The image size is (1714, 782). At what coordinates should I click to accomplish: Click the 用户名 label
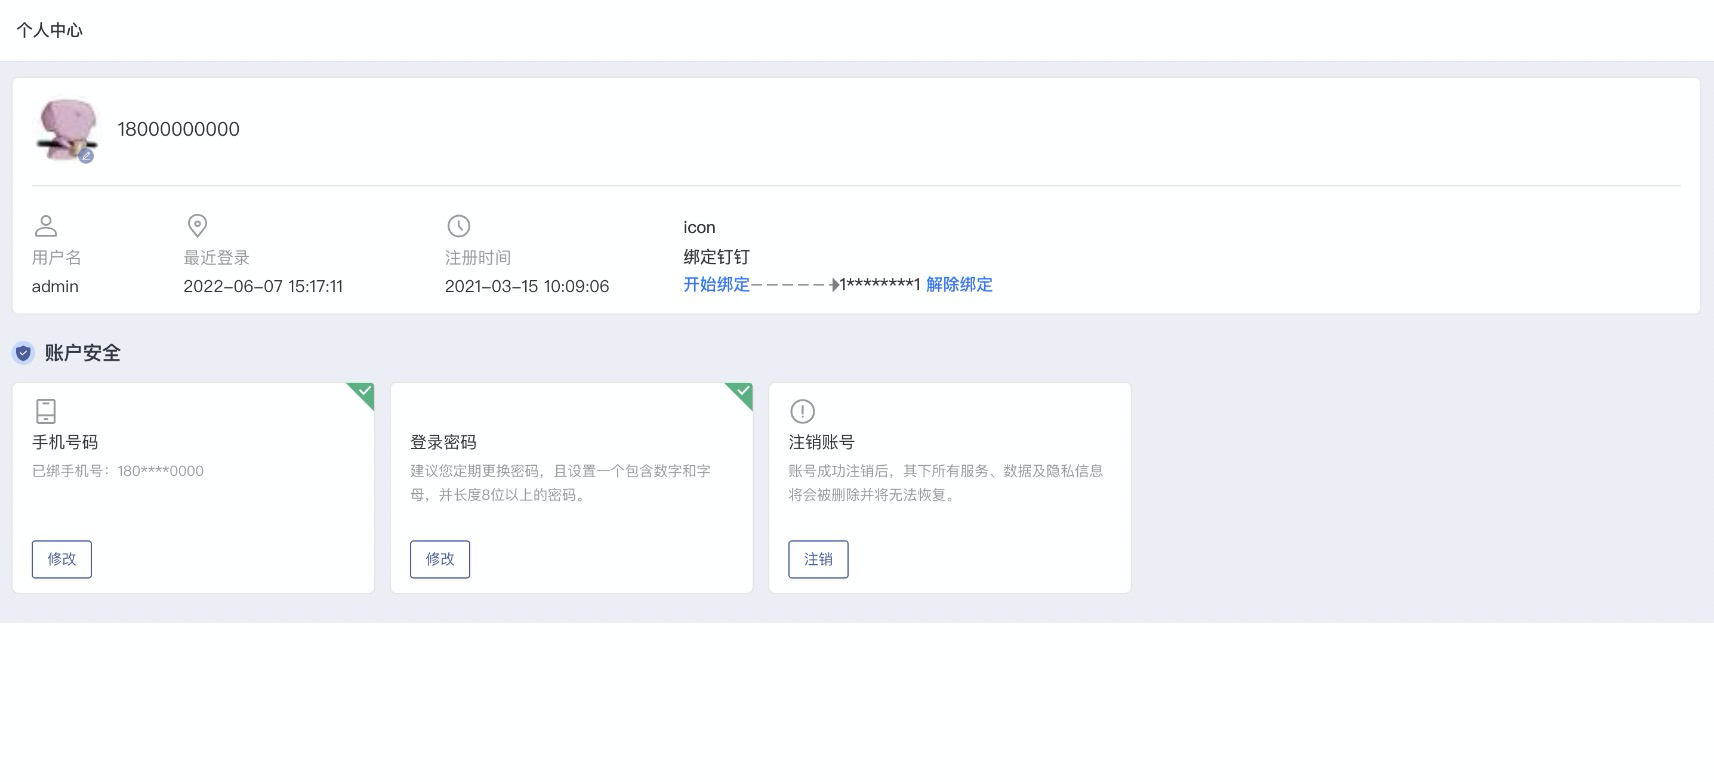pos(57,258)
